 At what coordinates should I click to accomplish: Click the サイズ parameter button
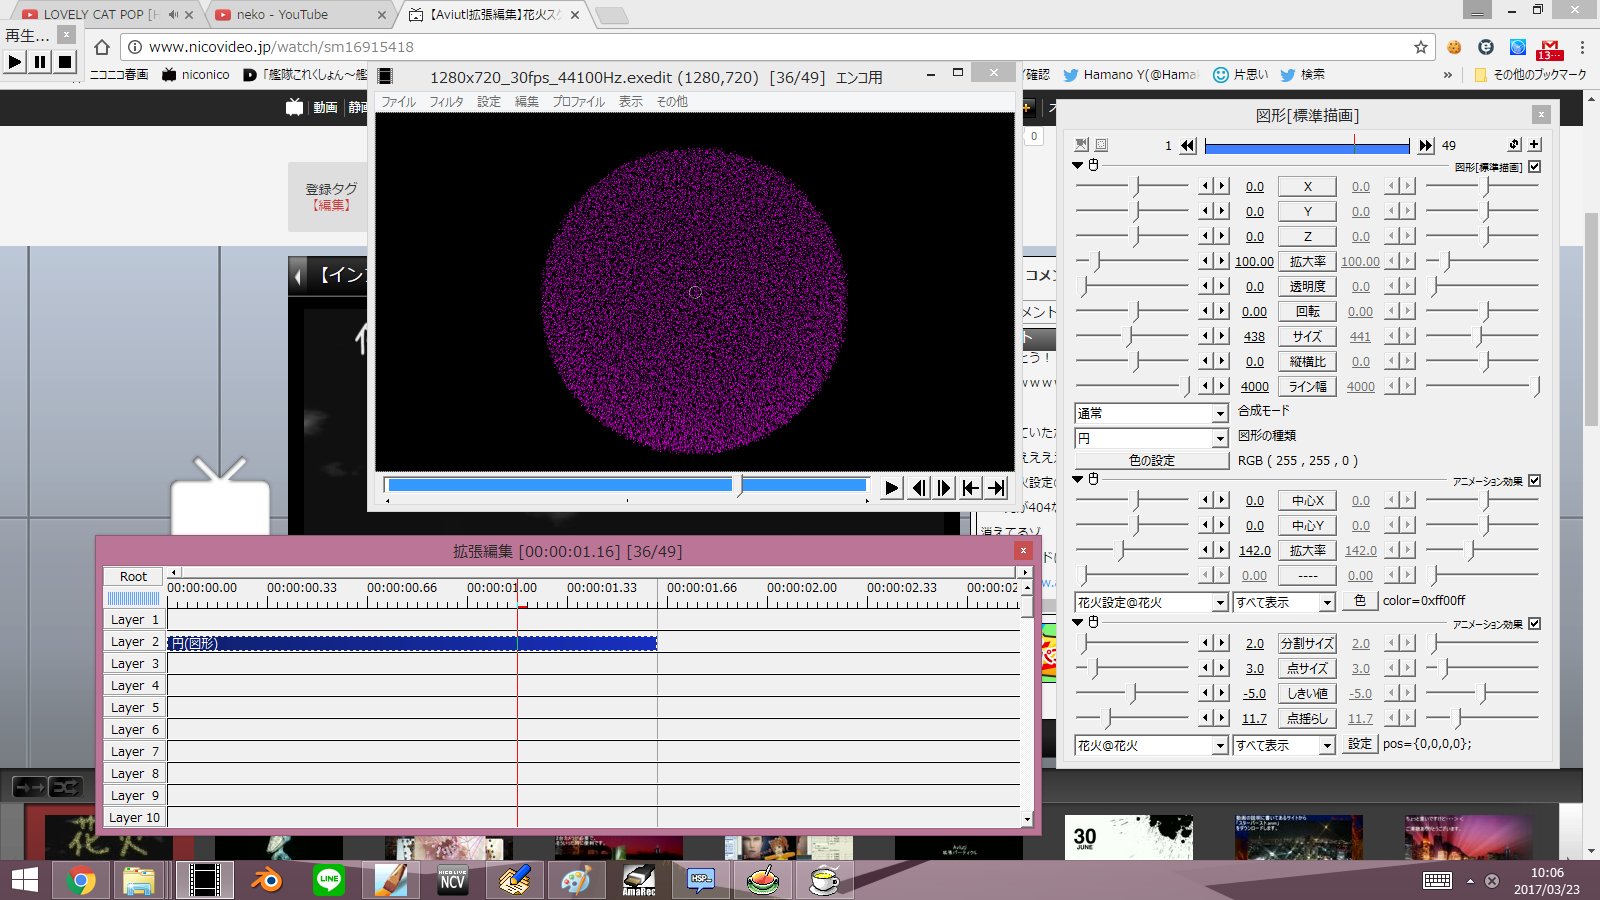click(x=1307, y=336)
